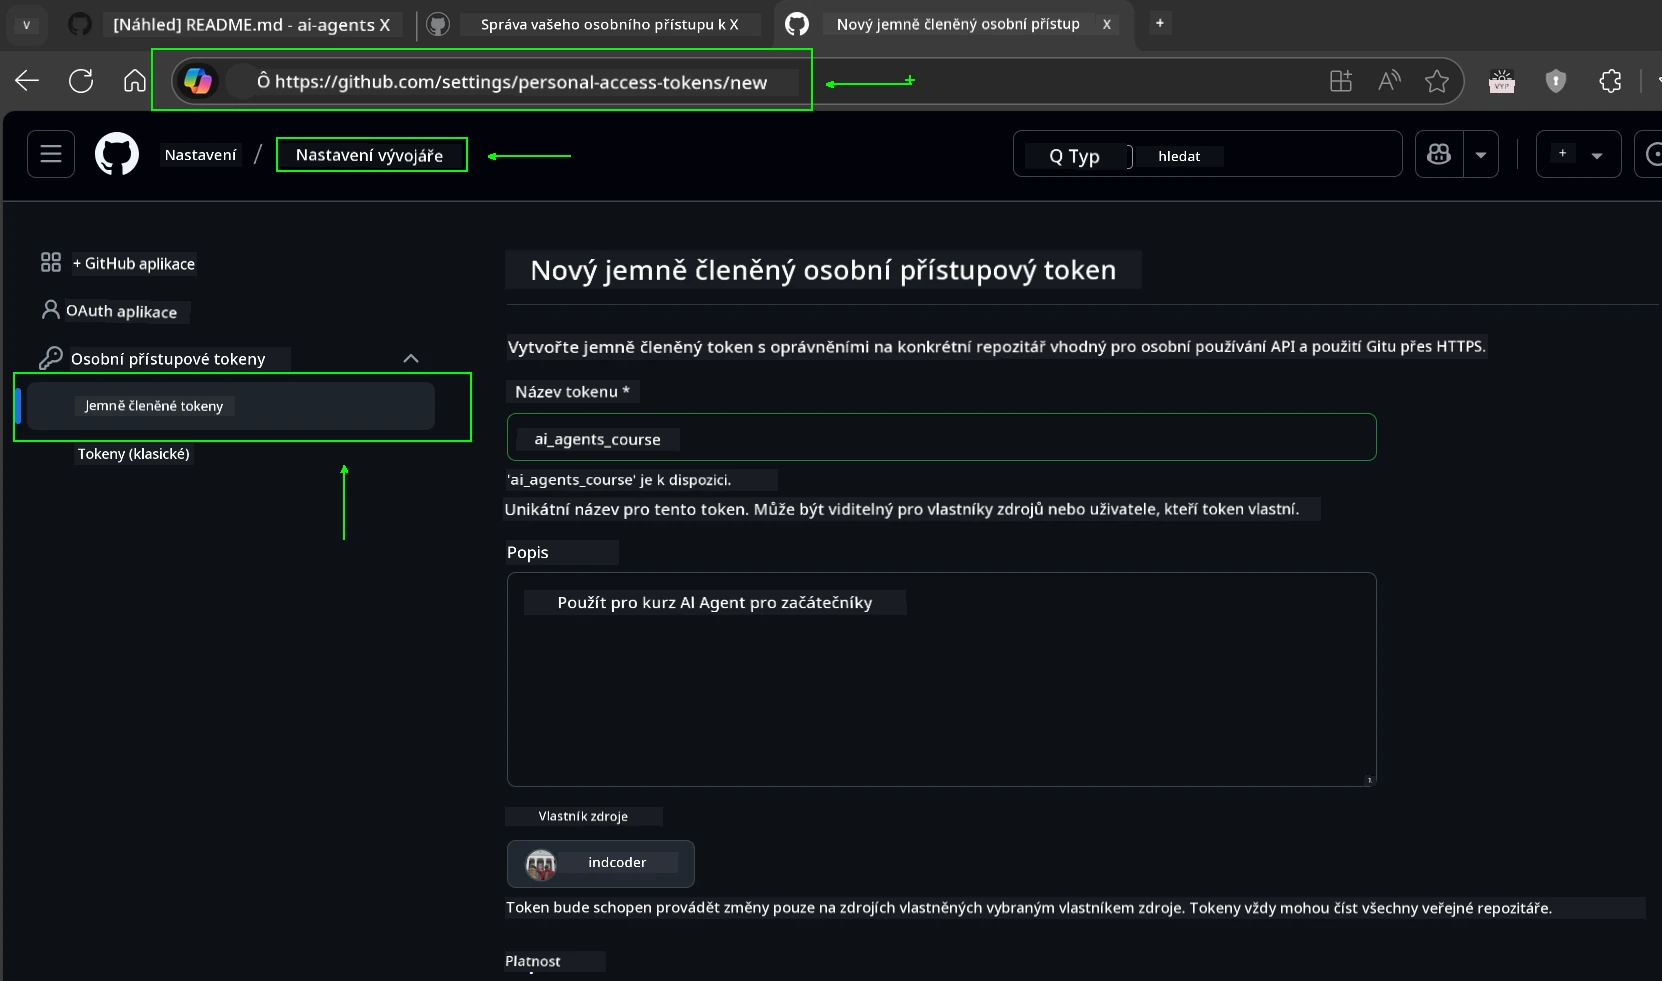Click the Copilot icon in the GitHub header

click(1440, 154)
